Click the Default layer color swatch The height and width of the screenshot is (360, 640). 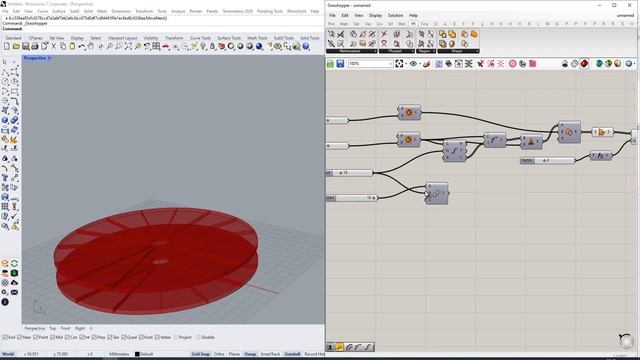tap(137, 354)
